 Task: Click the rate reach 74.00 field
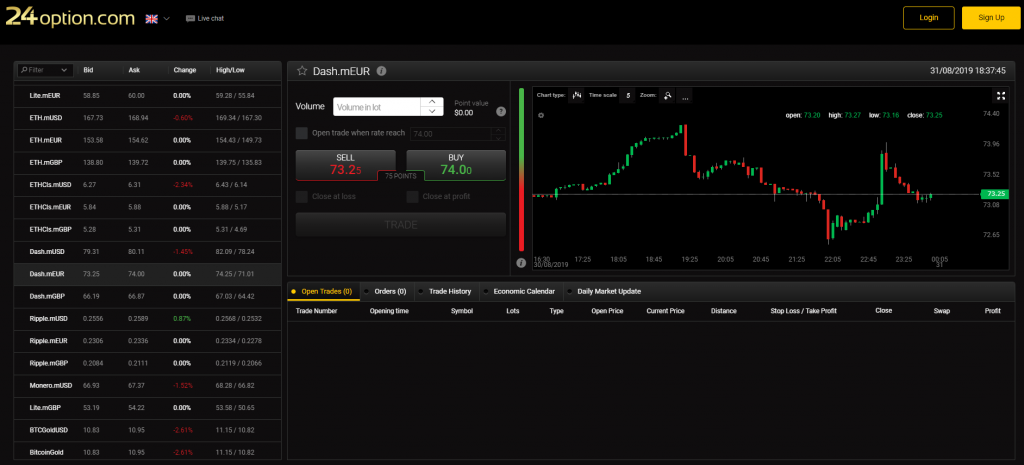(x=450, y=133)
